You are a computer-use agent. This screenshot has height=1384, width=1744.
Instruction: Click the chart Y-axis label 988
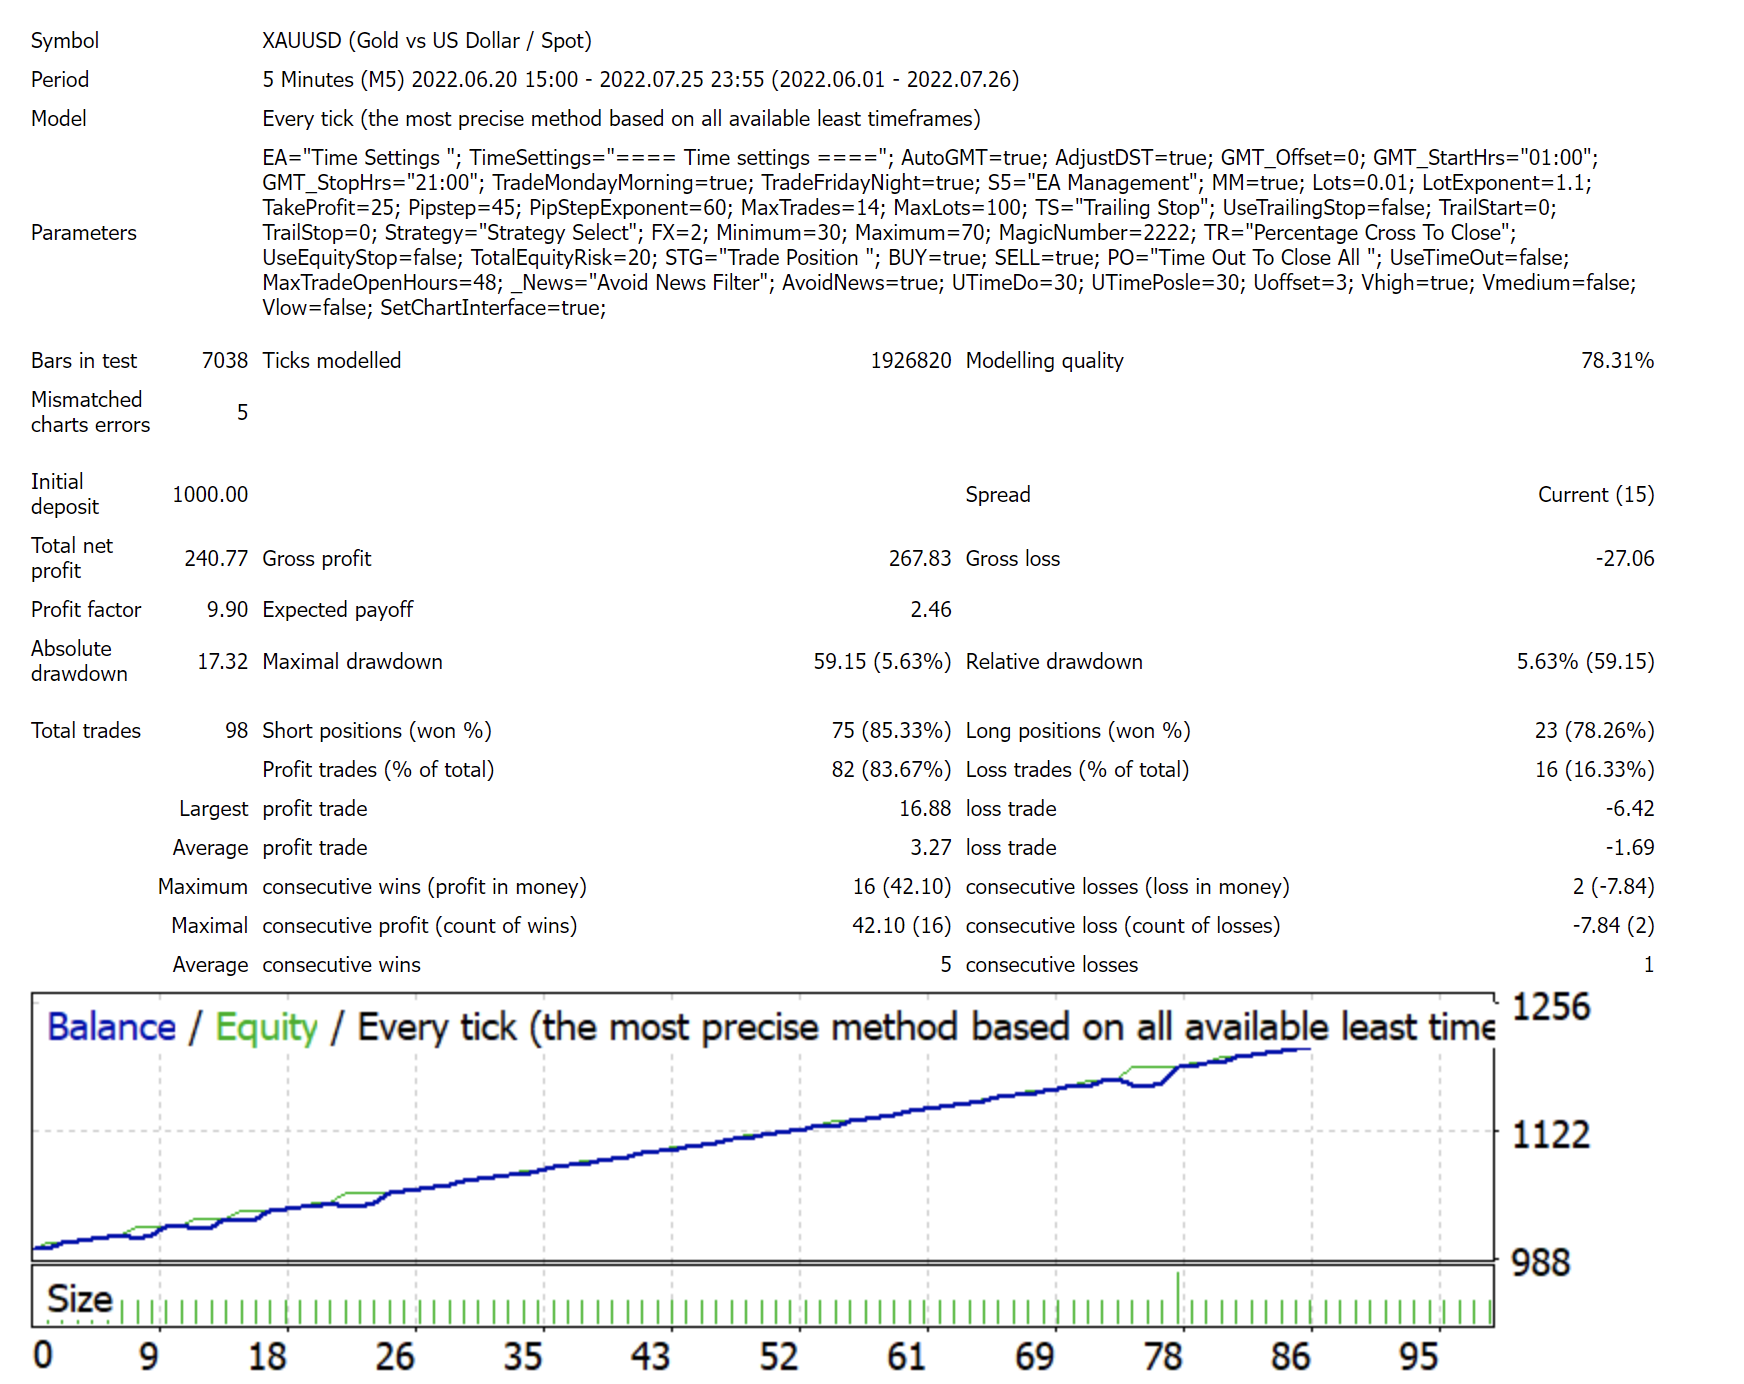1541,1263
